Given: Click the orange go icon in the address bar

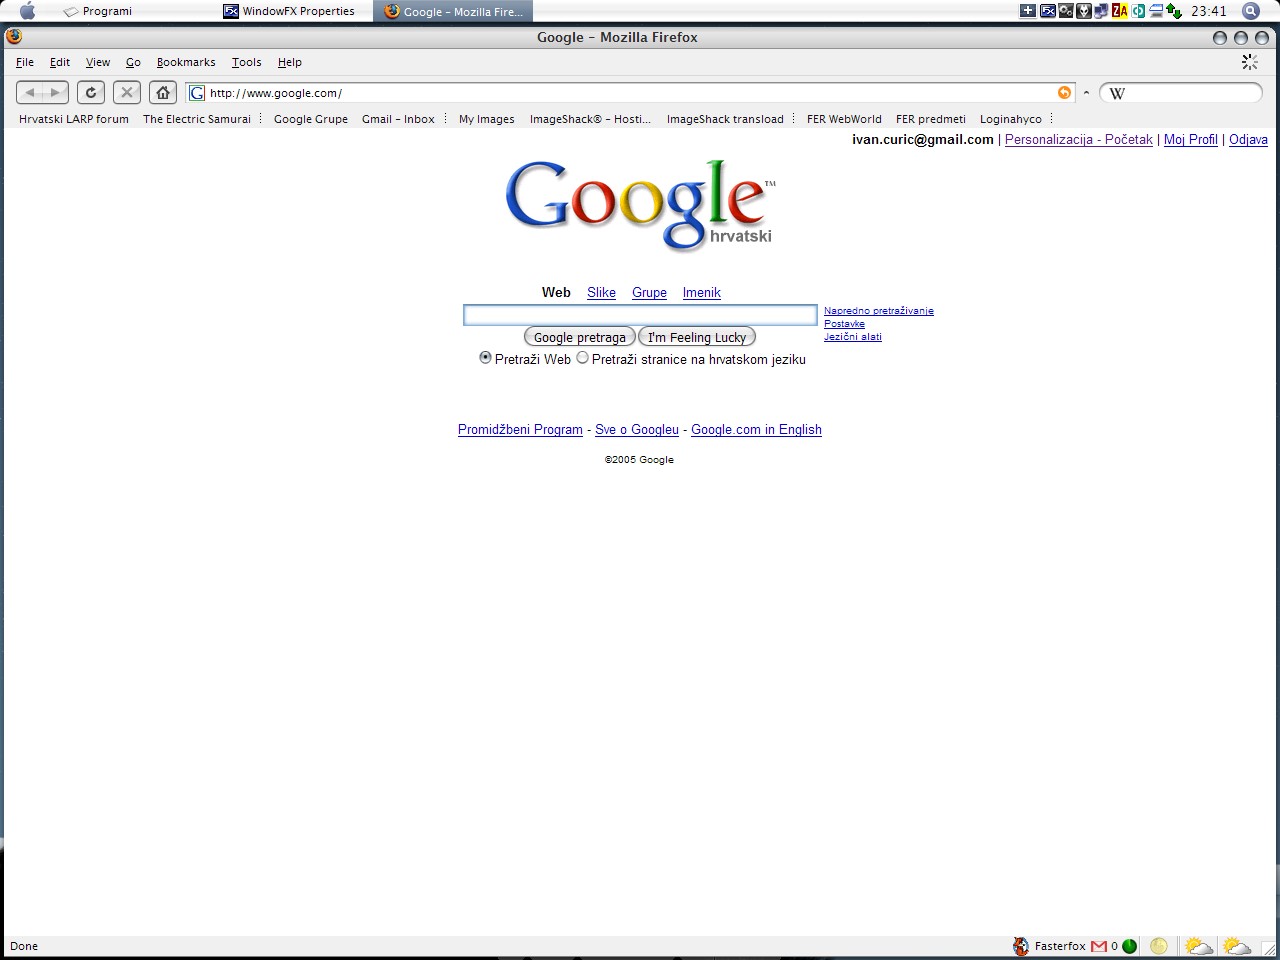Looking at the screenshot, I should pos(1064,93).
